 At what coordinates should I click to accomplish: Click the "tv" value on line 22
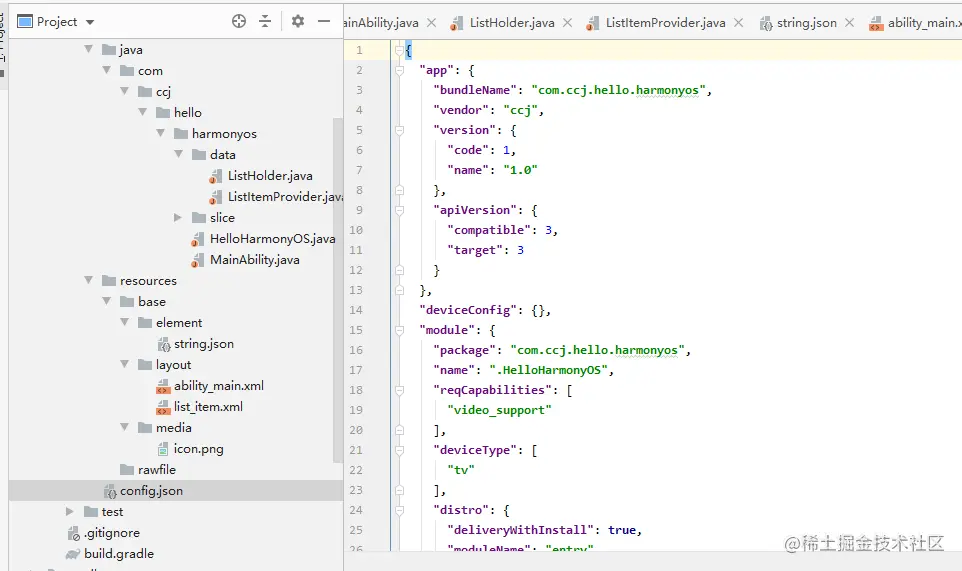point(461,470)
